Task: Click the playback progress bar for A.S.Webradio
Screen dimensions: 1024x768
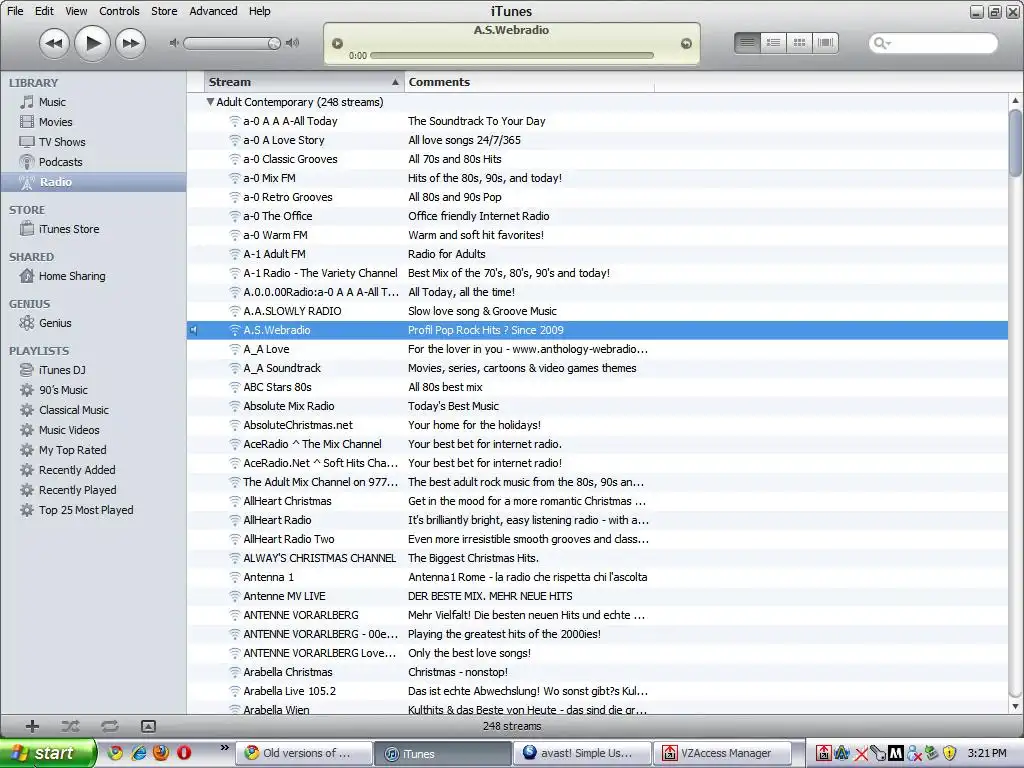Action: coord(512,56)
